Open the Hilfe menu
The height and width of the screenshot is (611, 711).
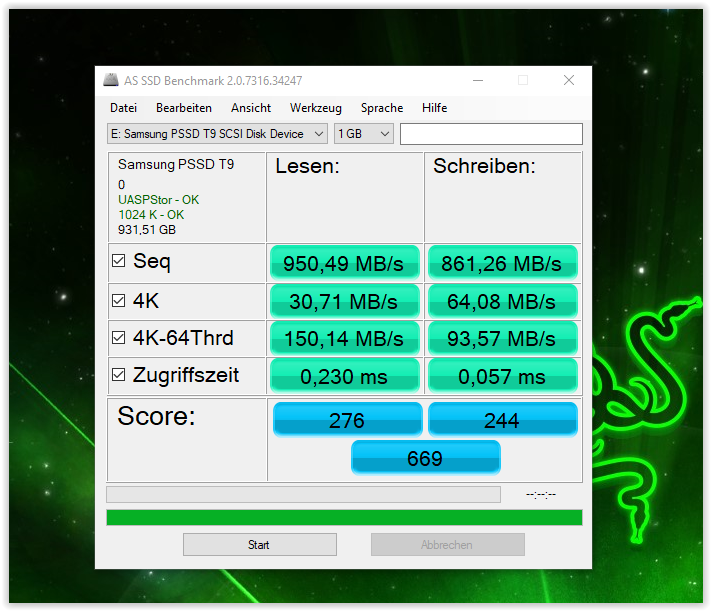click(x=434, y=108)
